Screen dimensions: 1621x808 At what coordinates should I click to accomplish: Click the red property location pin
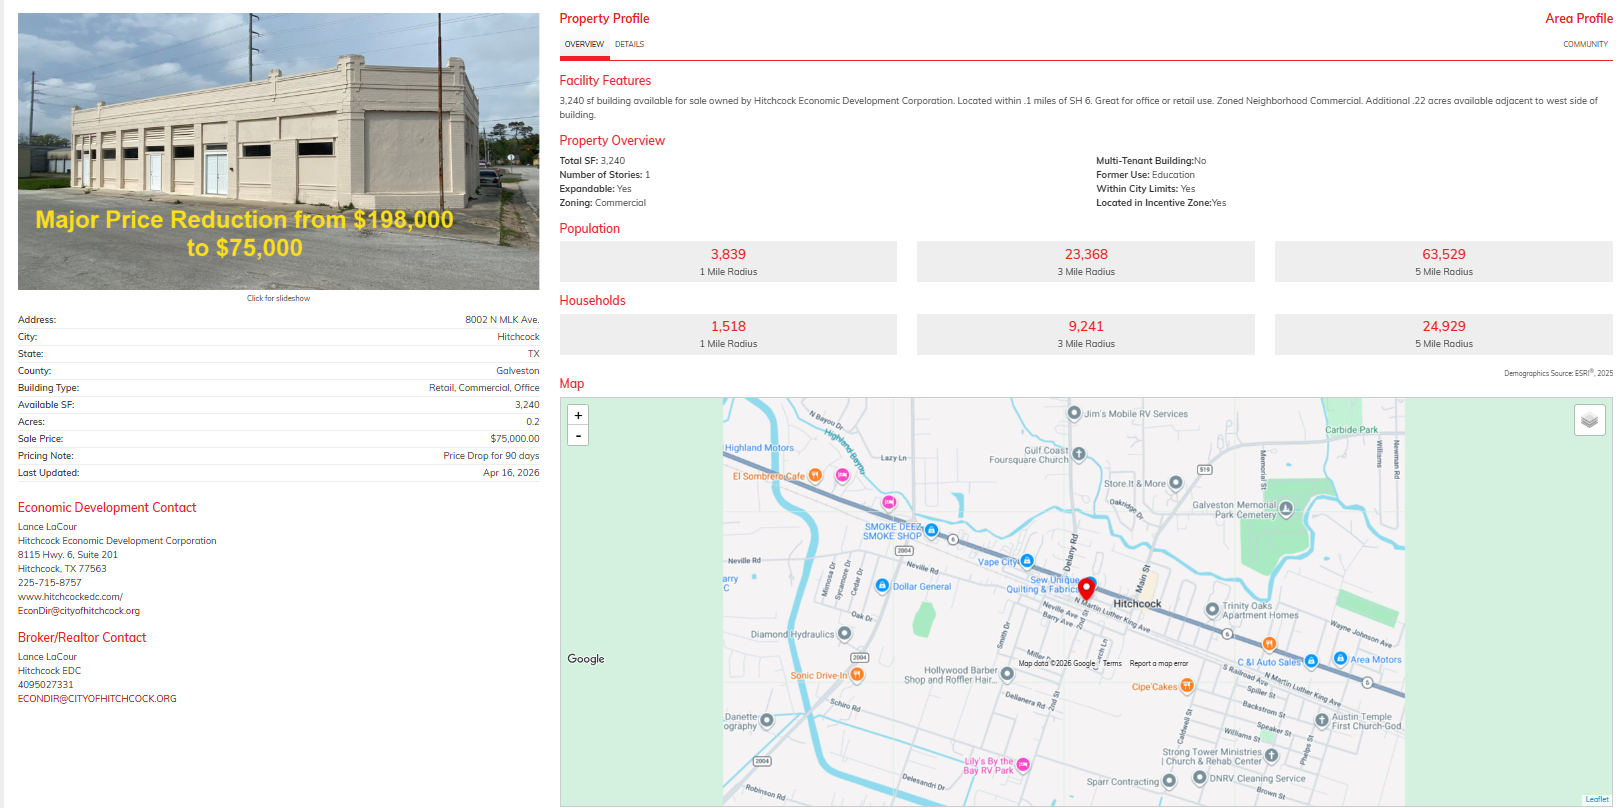point(1086,589)
